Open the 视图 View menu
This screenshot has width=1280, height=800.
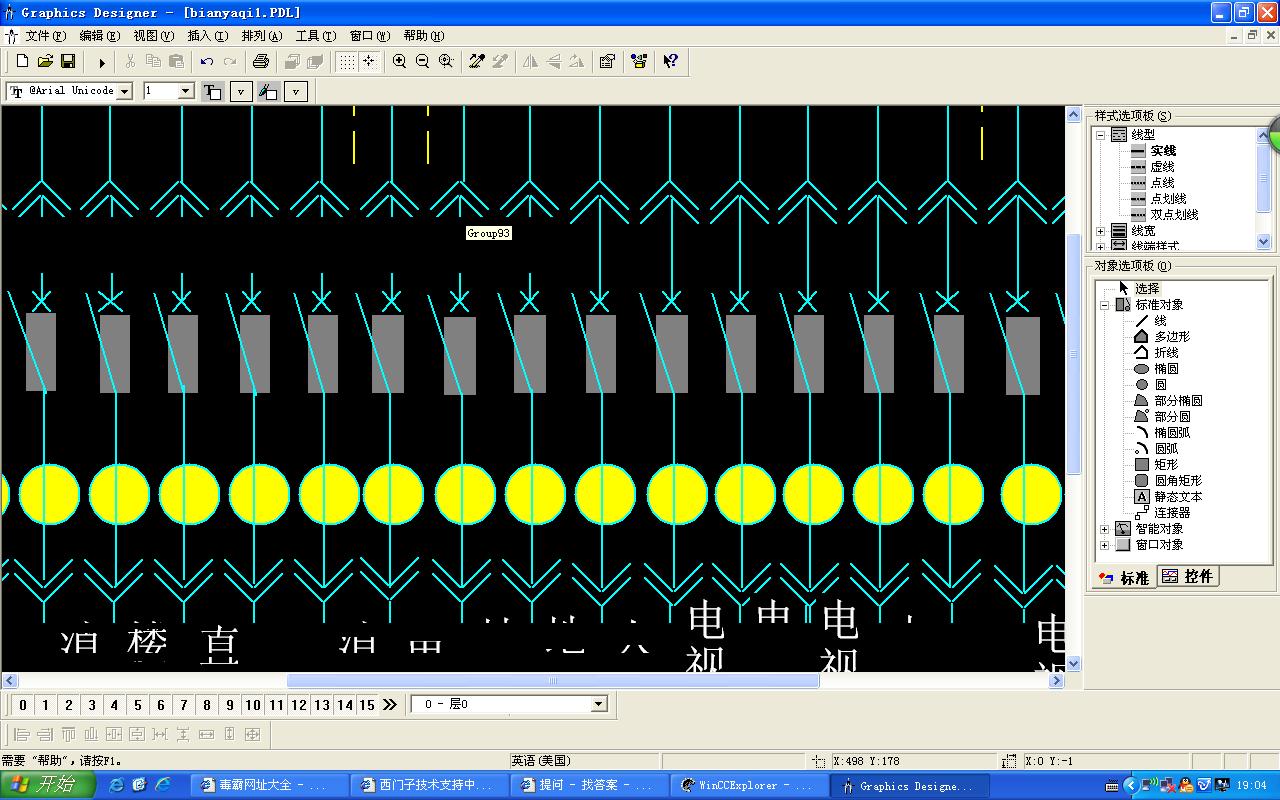tap(153, 36)
